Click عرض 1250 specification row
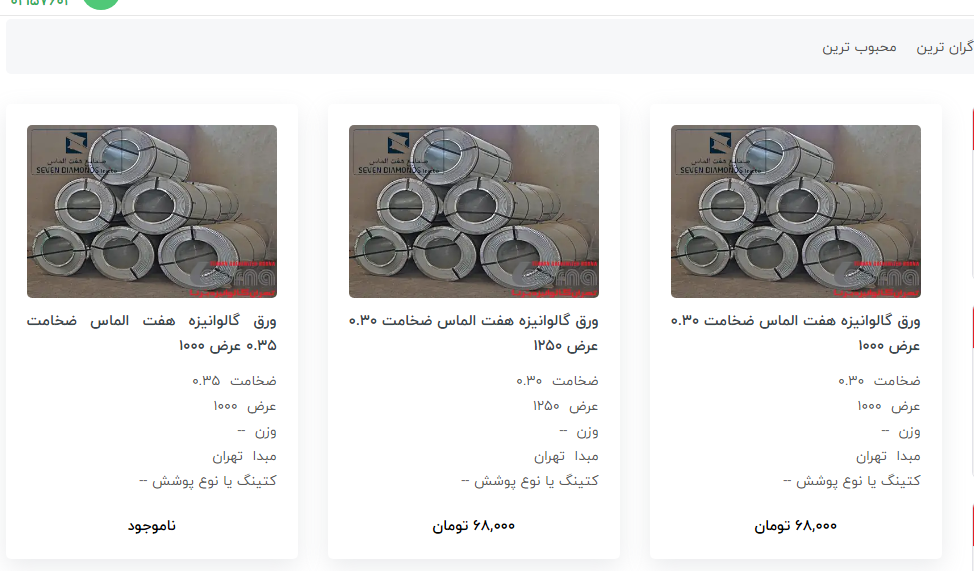974x571 pixels. point(565,406)
